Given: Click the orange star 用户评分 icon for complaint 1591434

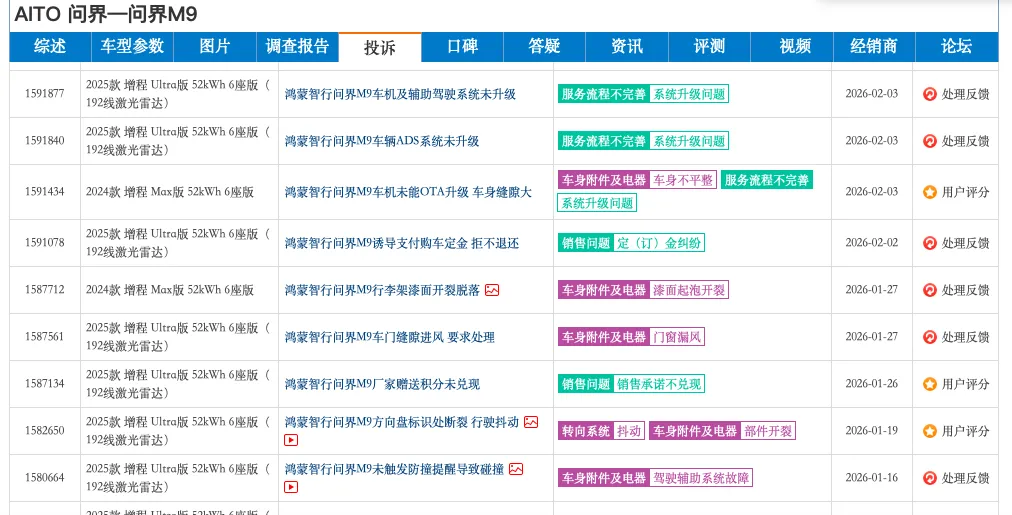Looking at the screenshot, I should pos(929,192).
